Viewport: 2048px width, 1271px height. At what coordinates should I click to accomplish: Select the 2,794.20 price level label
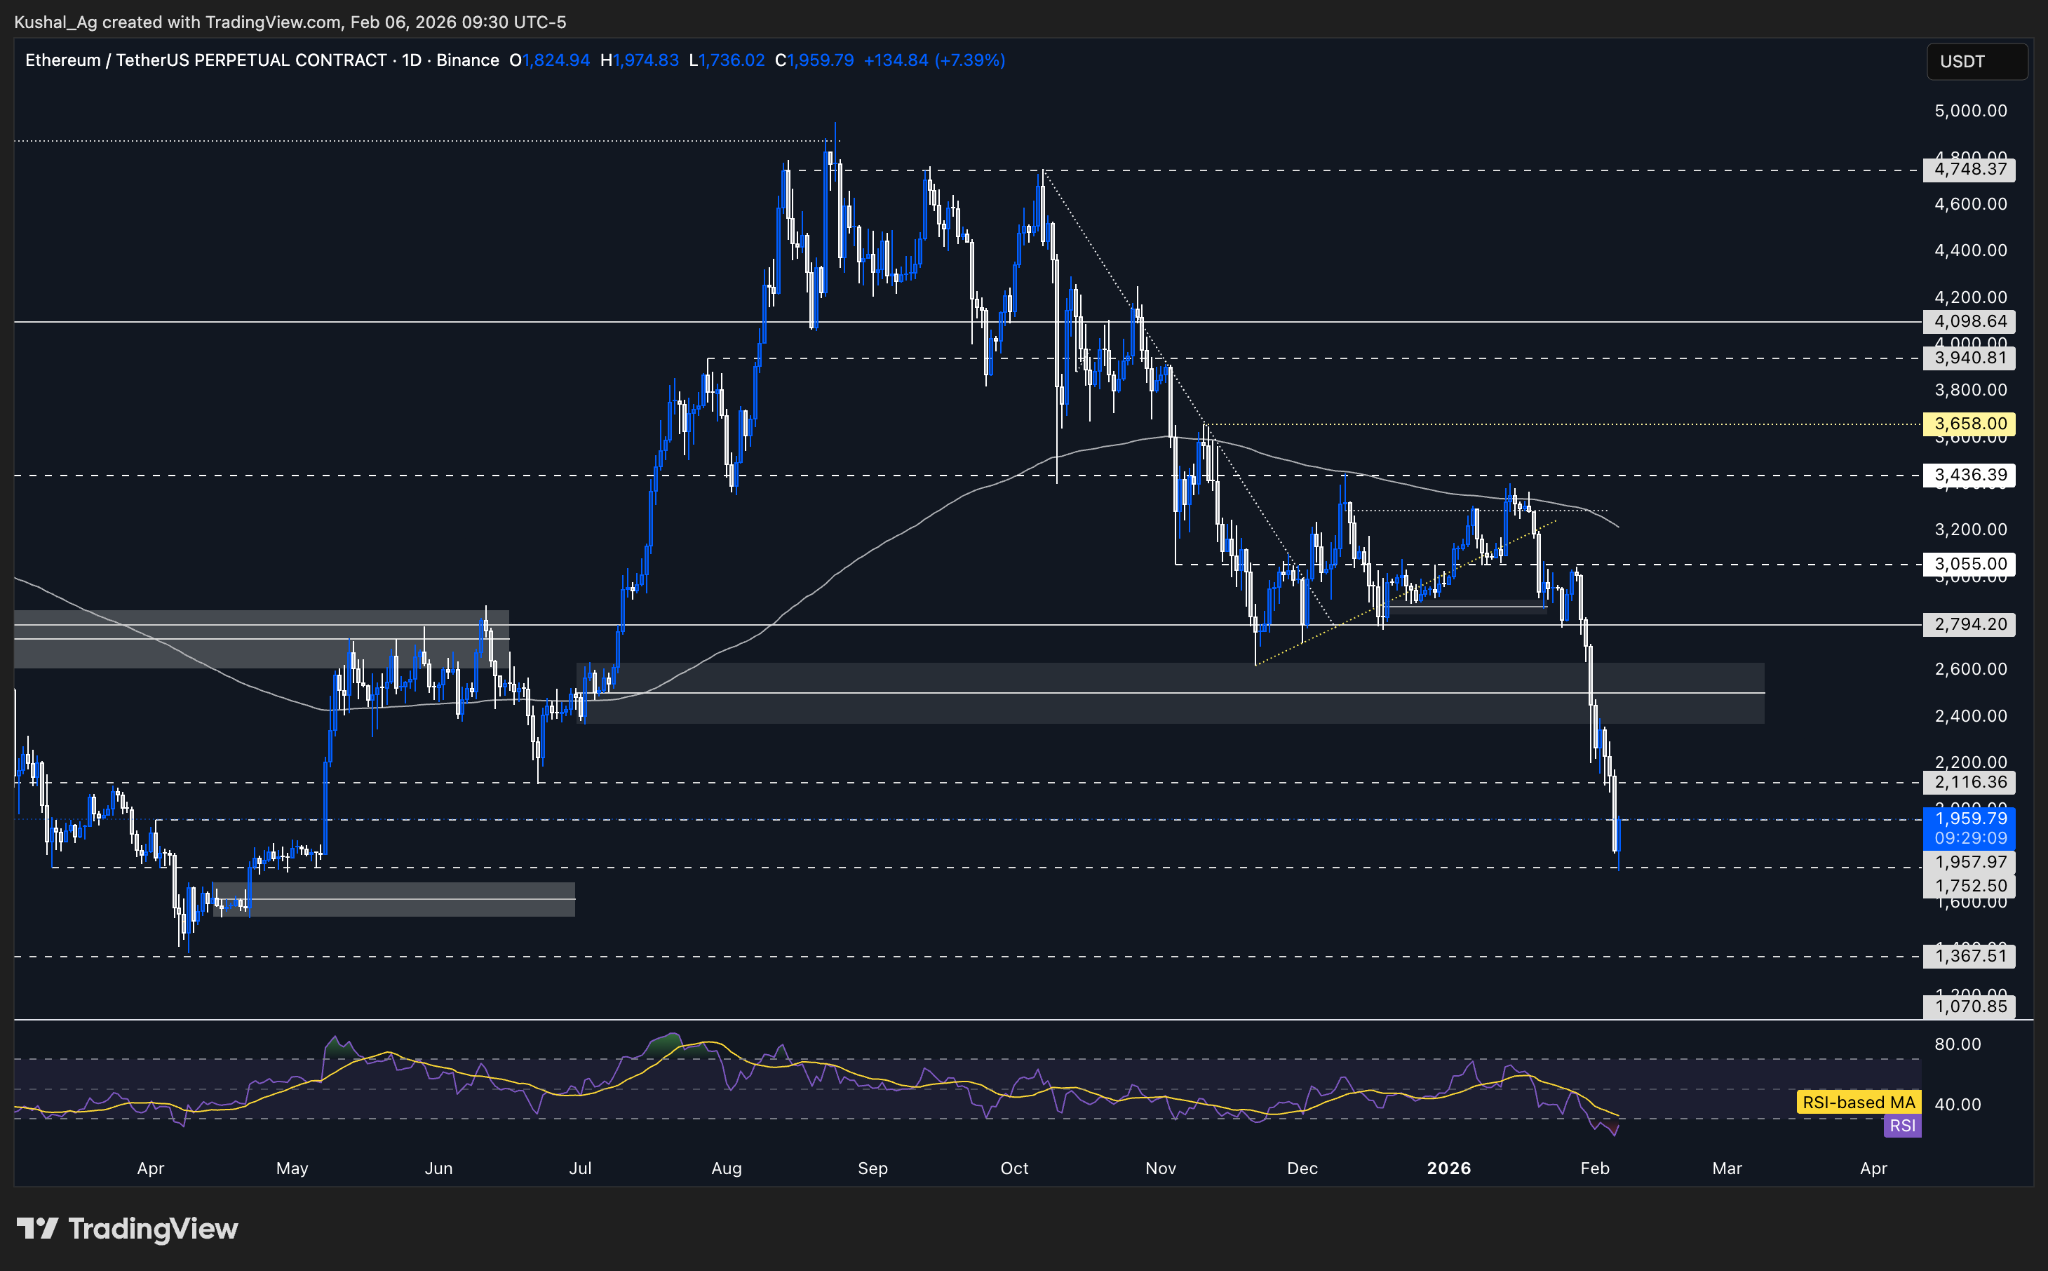pos(1969,625)
